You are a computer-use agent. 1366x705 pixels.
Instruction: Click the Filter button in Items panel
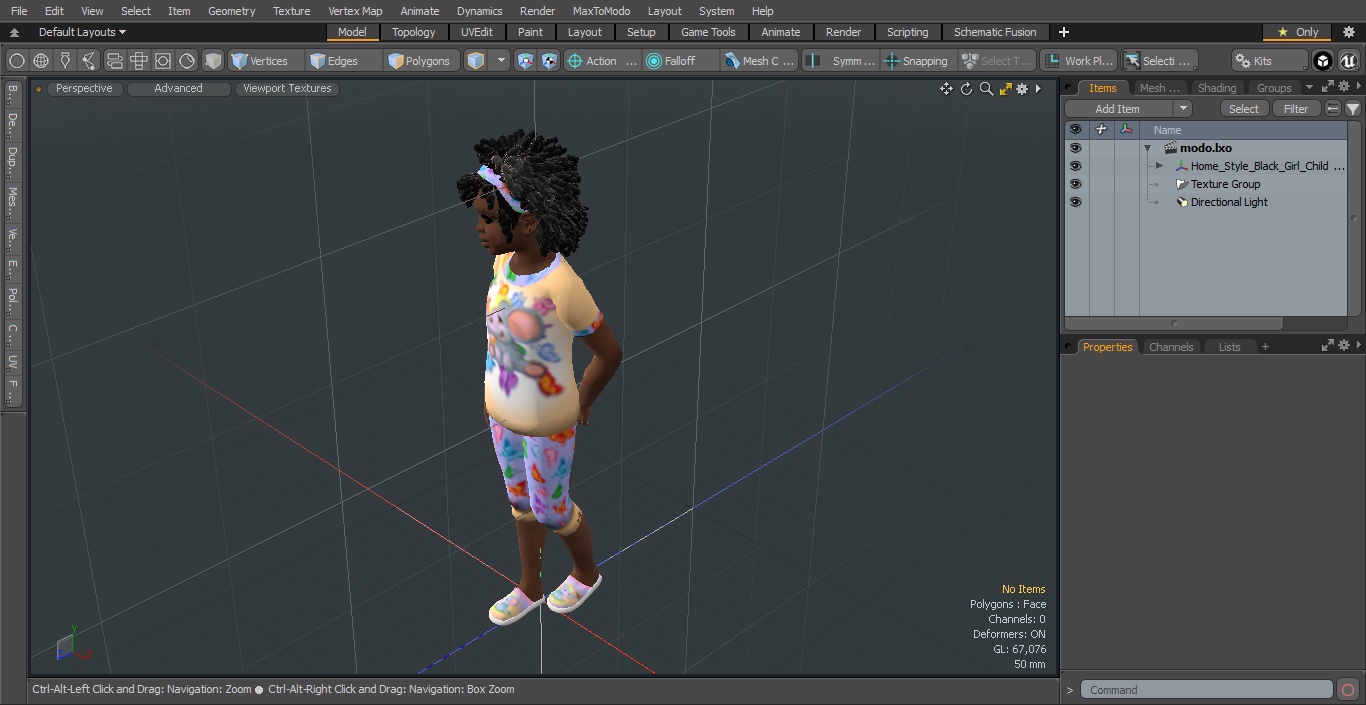[x=1296, y=109]
